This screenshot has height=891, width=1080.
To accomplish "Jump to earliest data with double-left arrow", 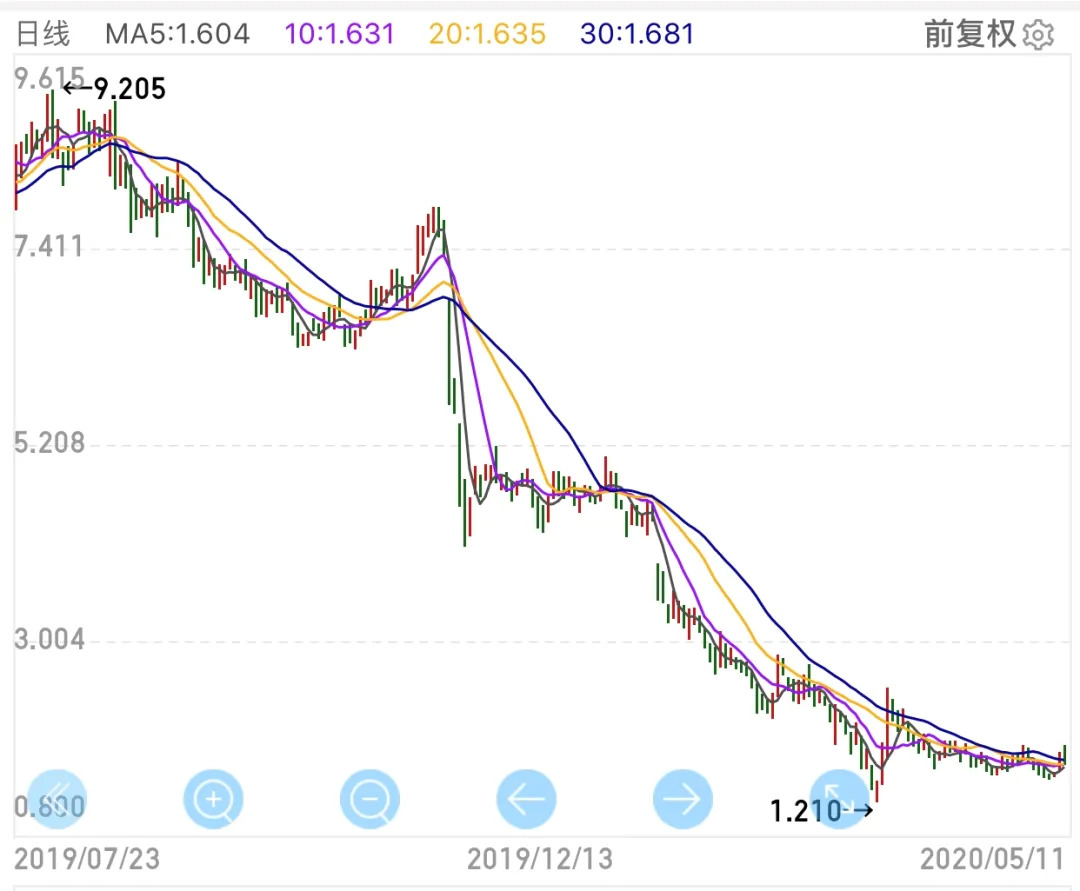I will pyautogui.click(x=57, y=799).
